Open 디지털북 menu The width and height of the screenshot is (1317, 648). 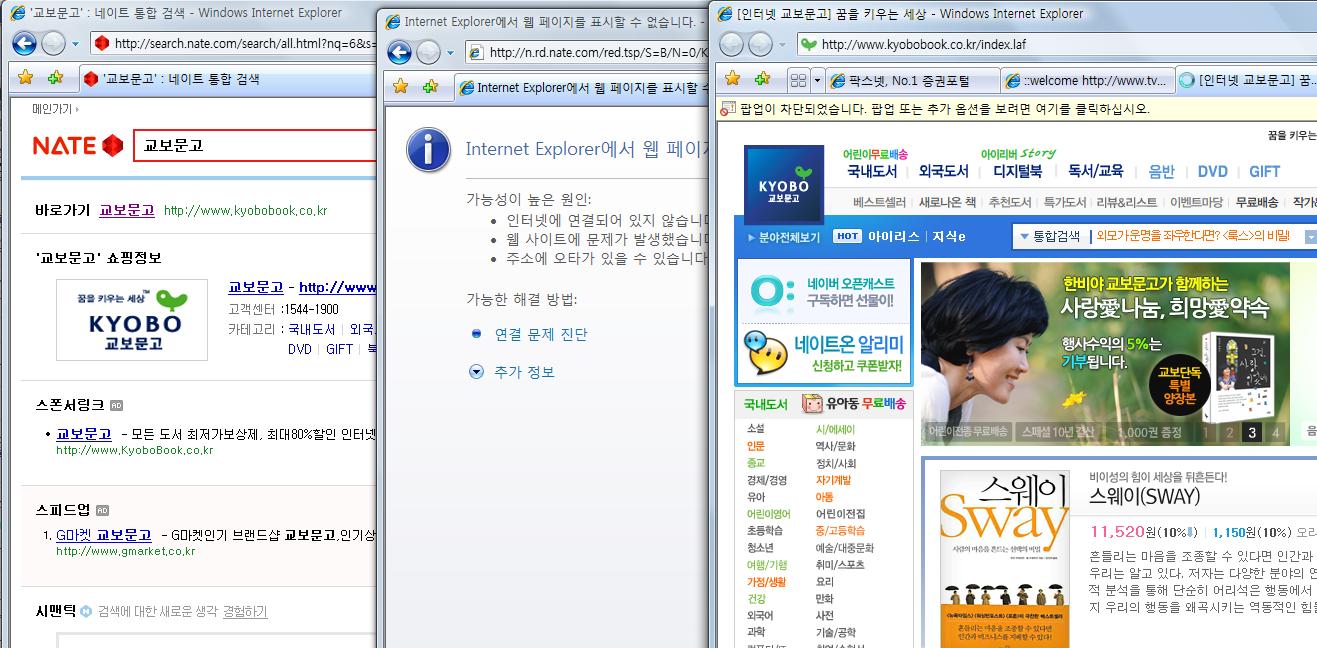1017,171
